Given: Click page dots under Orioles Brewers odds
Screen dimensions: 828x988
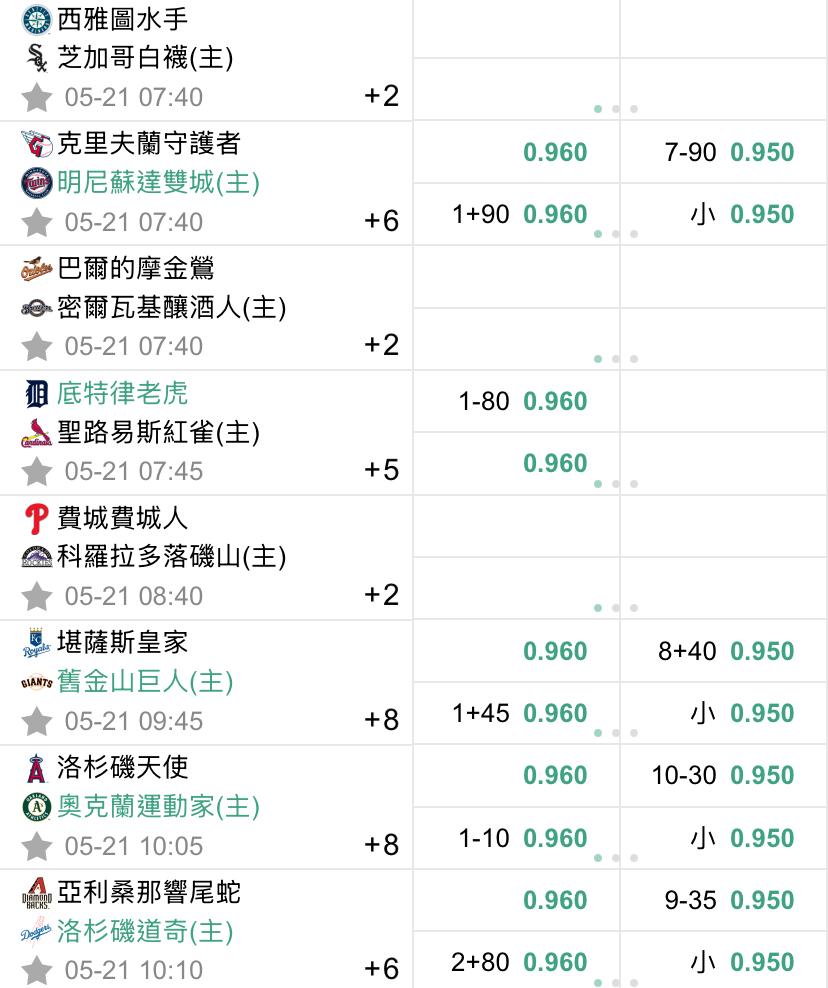Looking at the screenshot, I should coord(616,359).
